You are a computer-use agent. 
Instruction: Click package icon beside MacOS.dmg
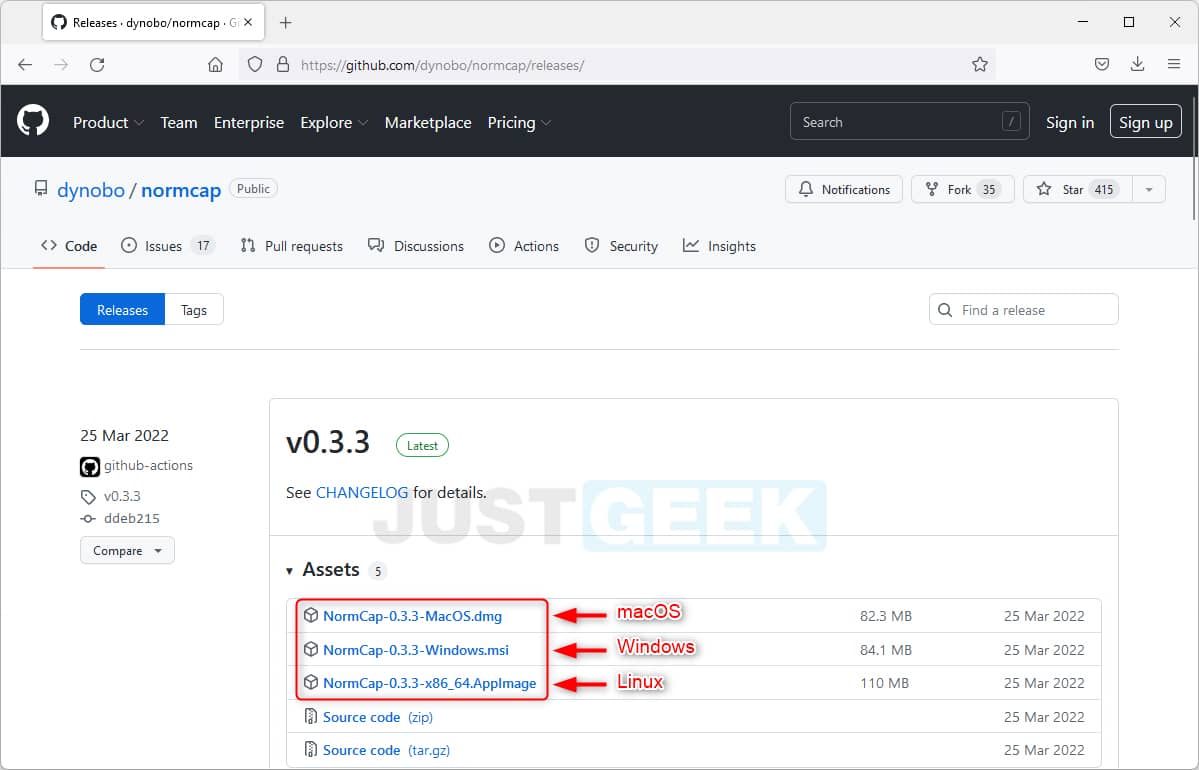click(x=310, y=615)
